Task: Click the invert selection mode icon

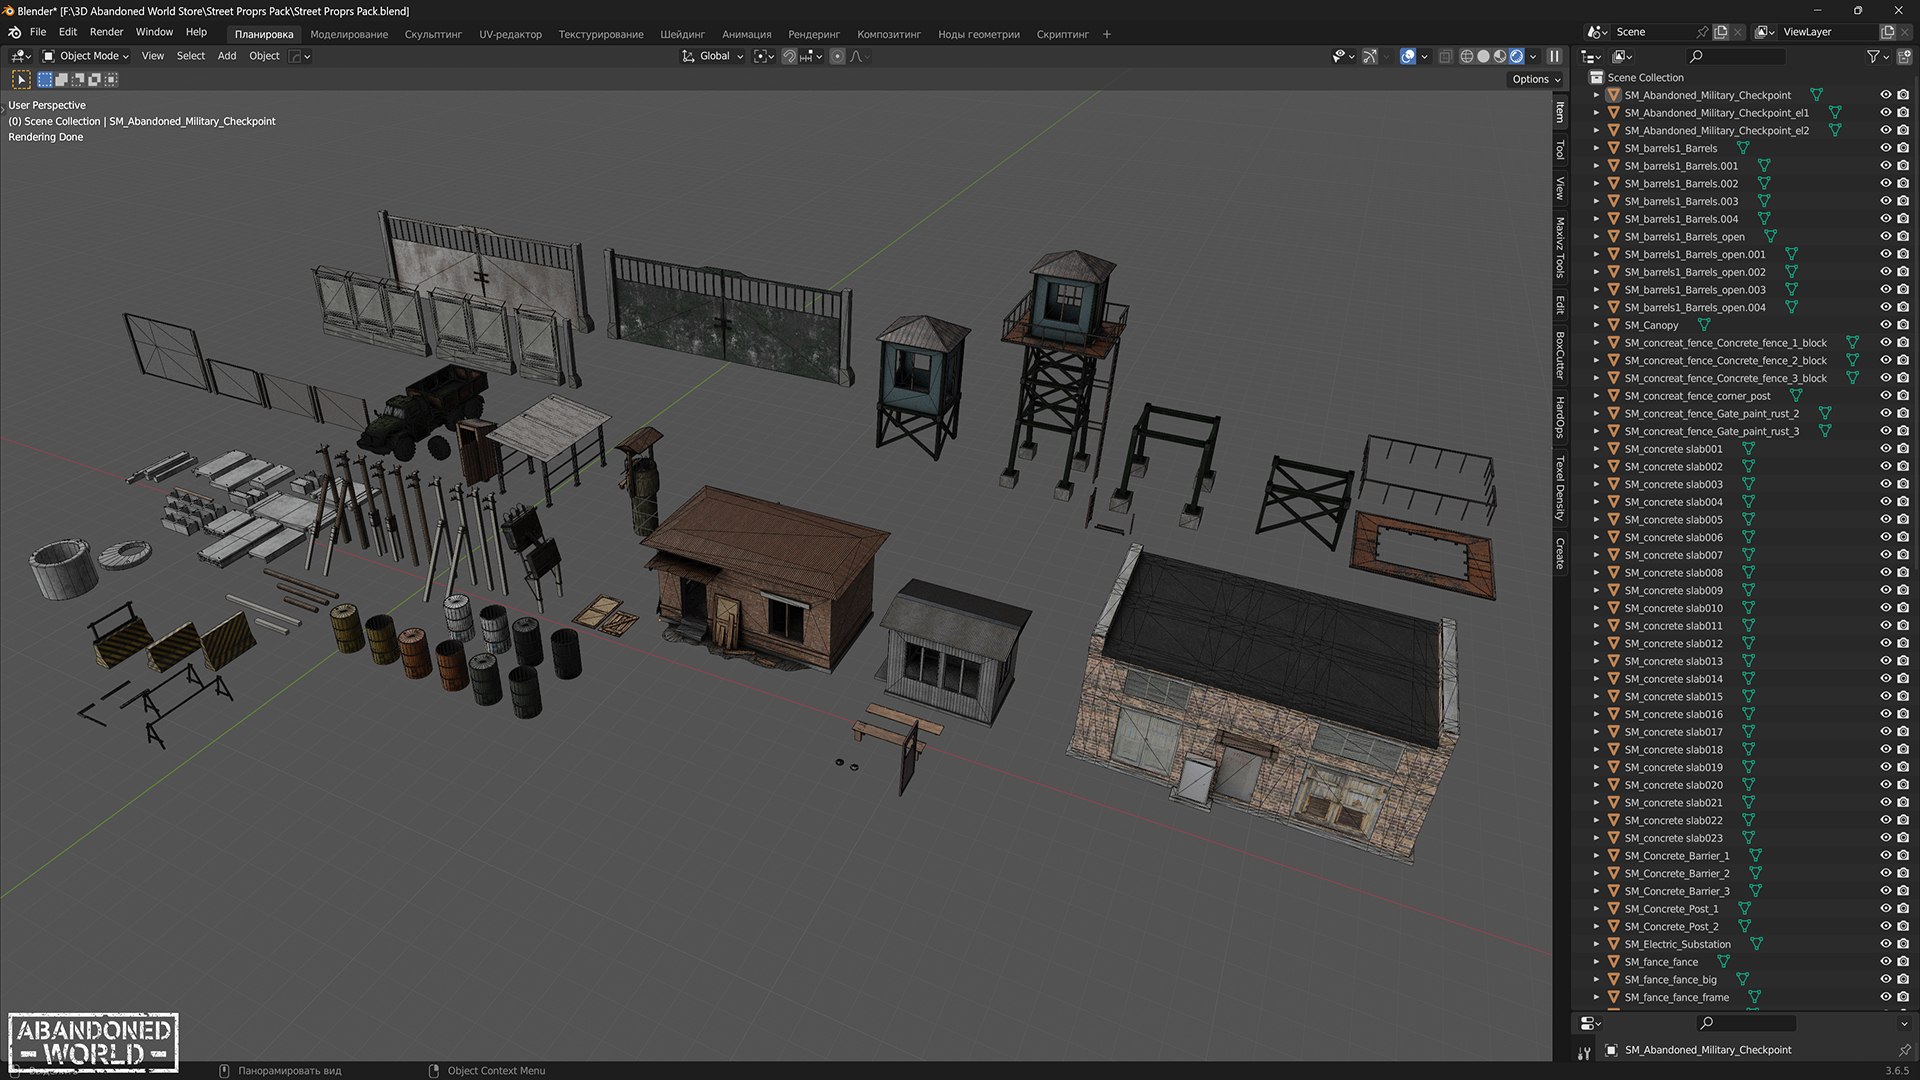Action: point(95,79)
